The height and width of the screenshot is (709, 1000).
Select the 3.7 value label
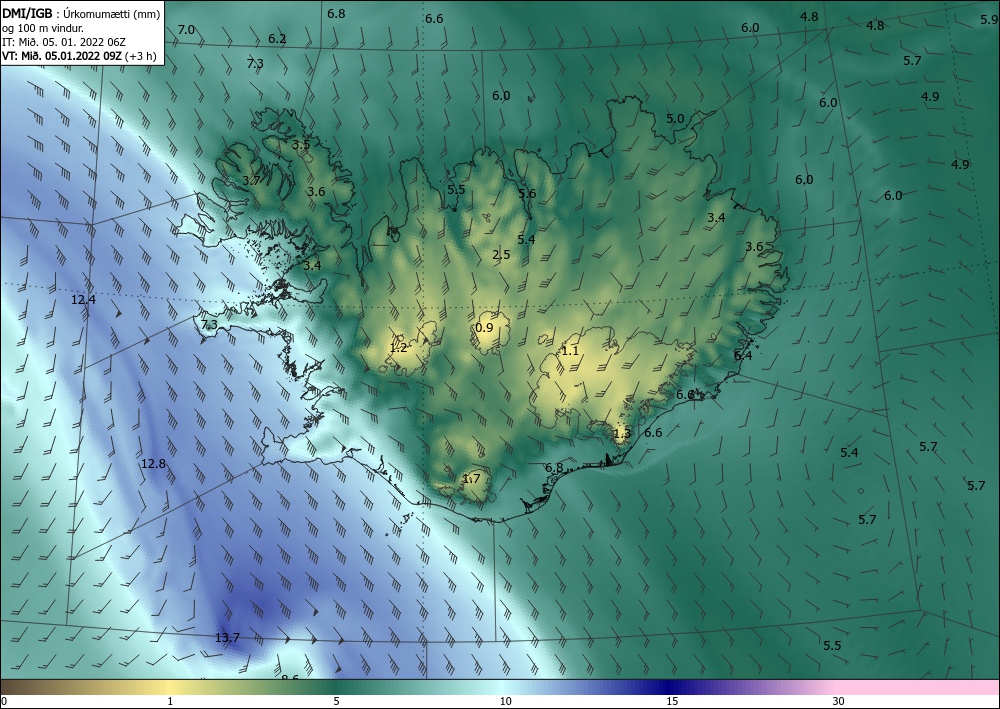click(x=252, y=180)
